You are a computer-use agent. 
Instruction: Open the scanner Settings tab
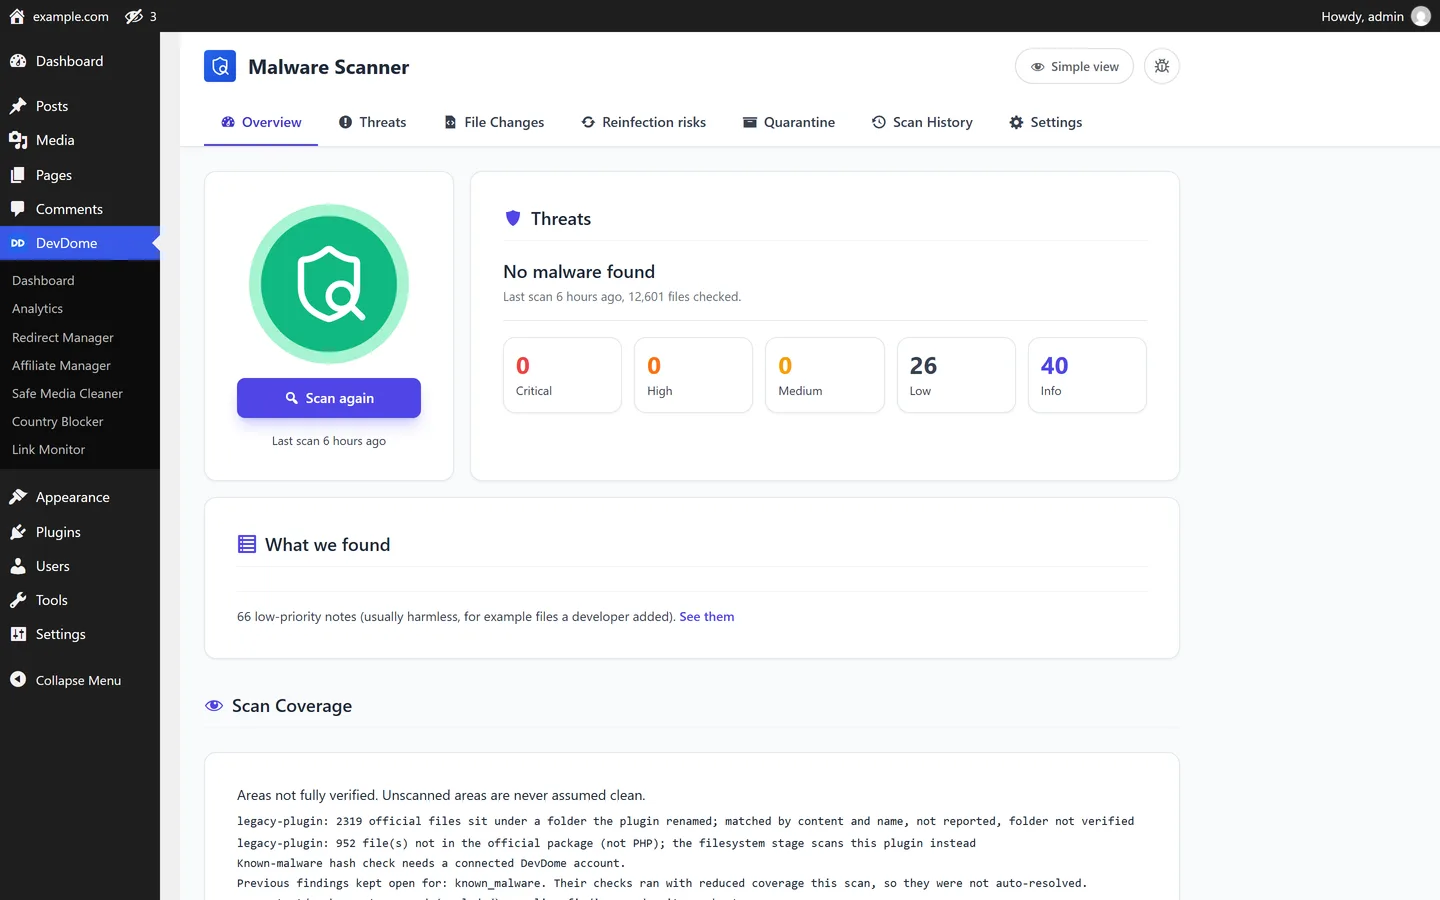tap(1046, 122)
